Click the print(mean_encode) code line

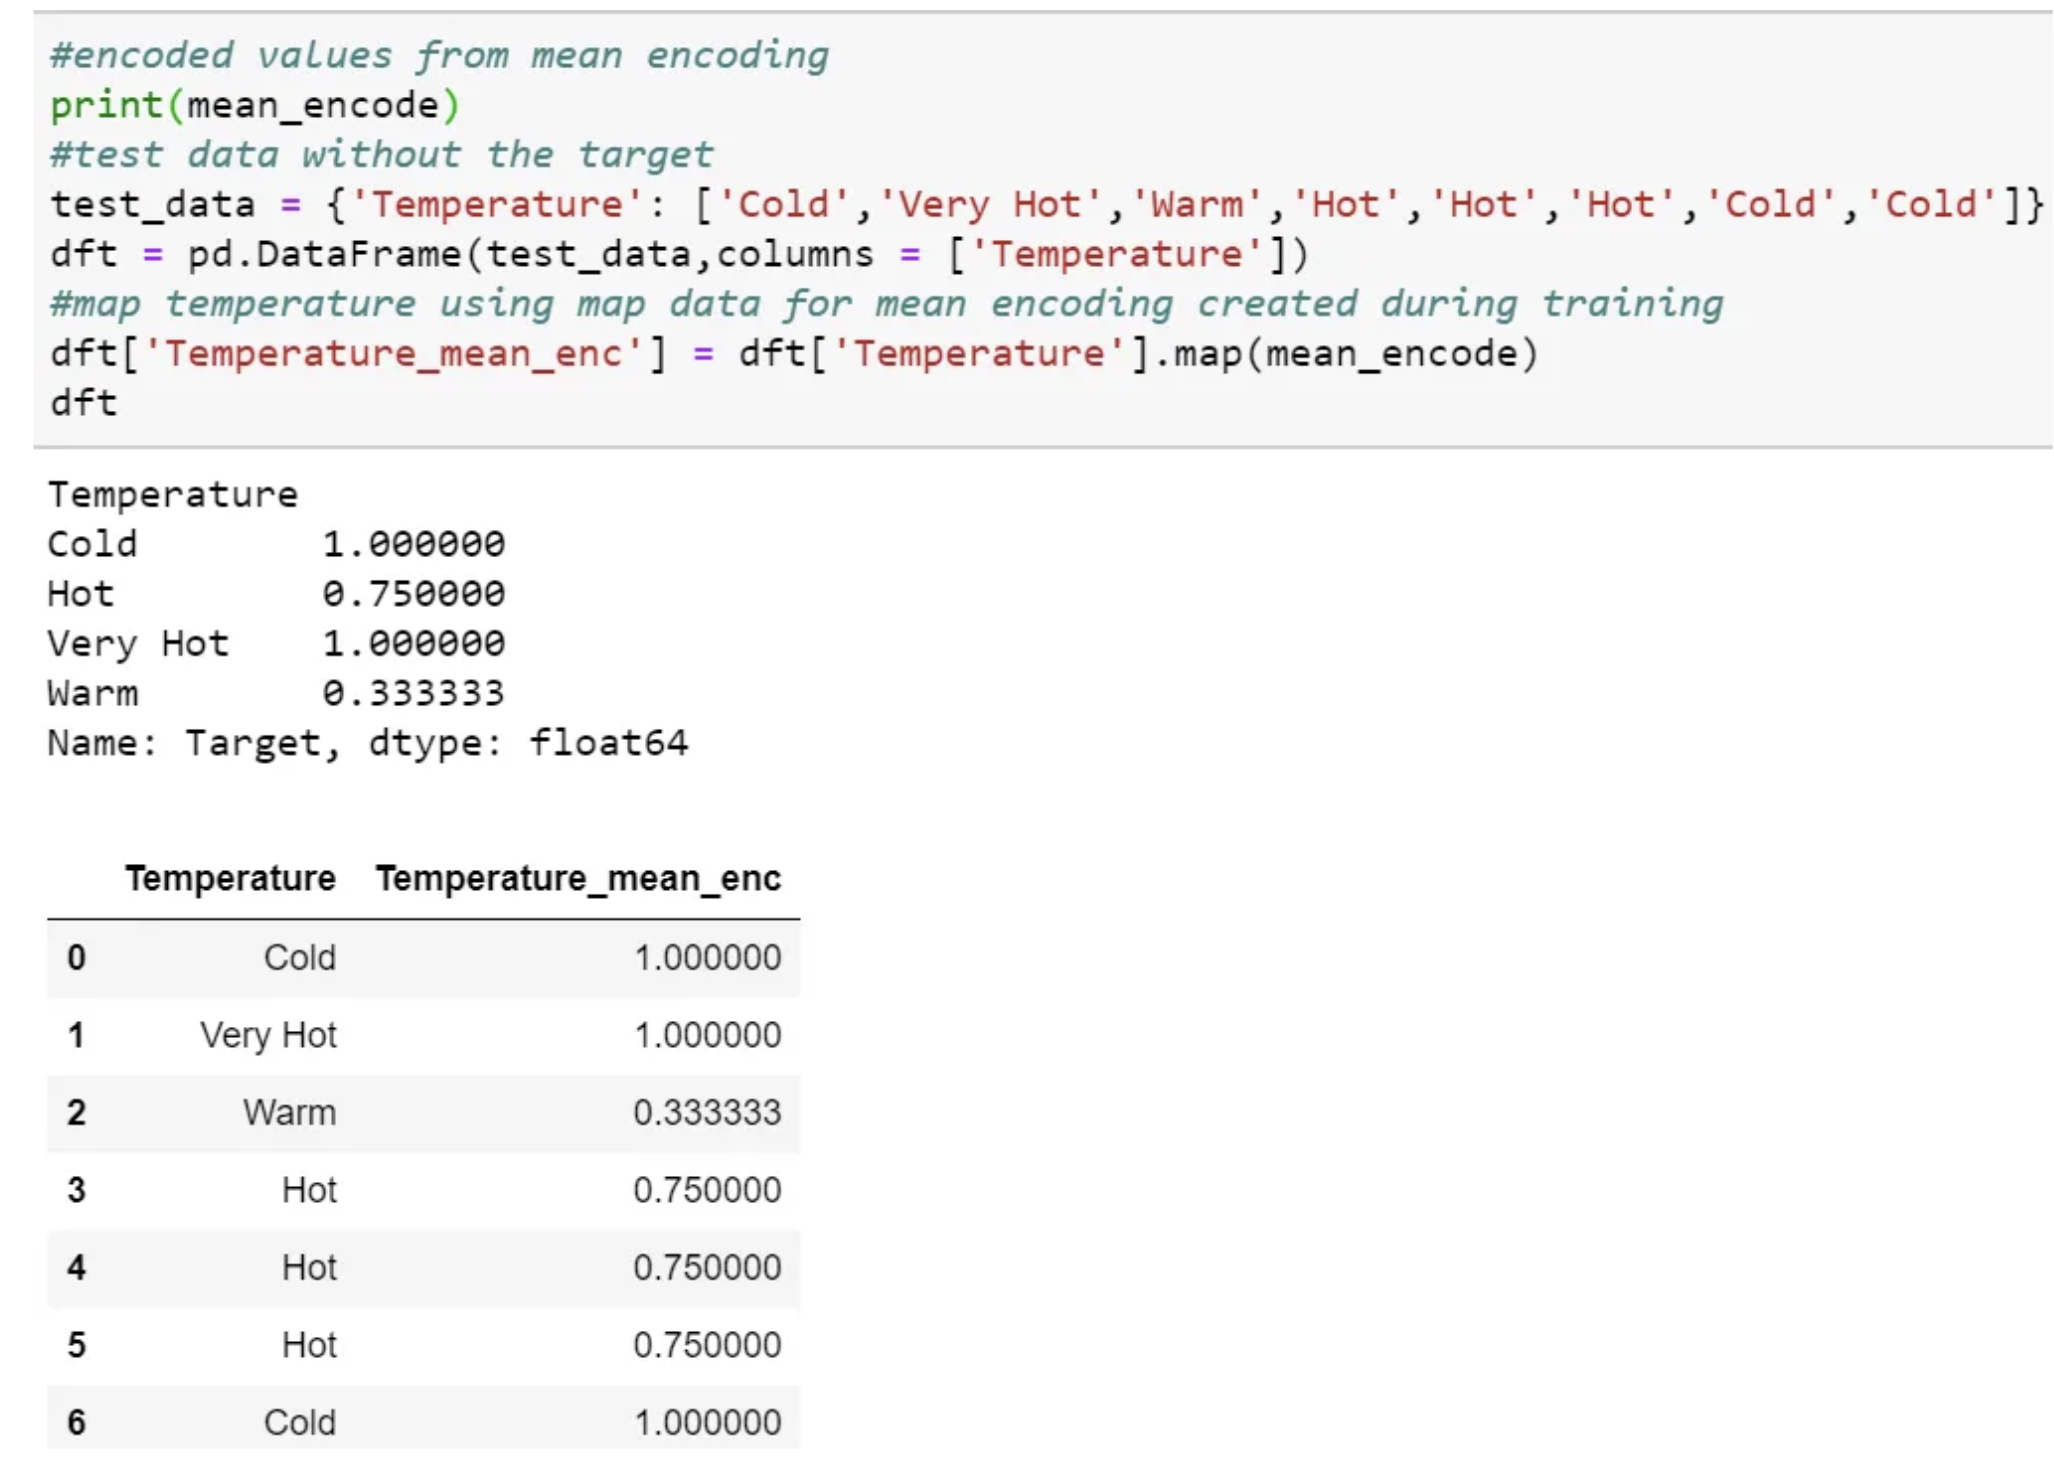coord(255,105)
